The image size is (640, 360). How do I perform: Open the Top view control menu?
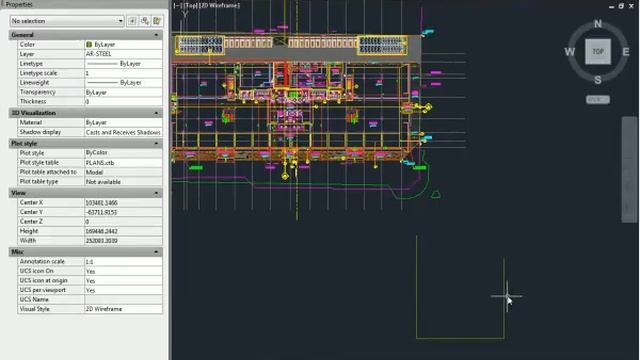[x=190, y=6]
